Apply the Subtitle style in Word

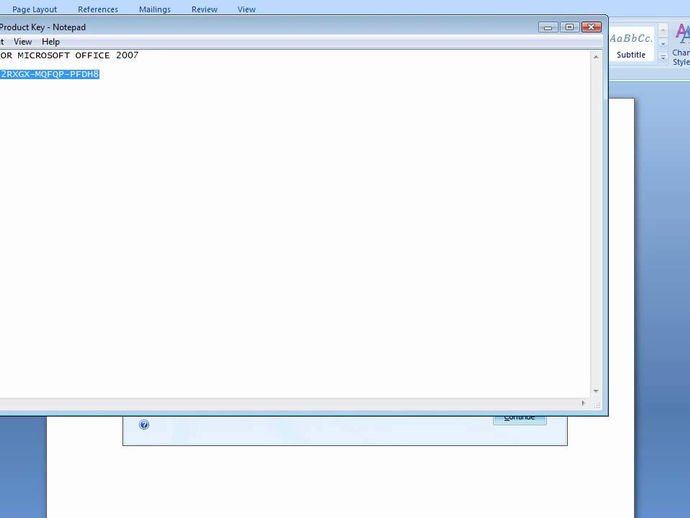(631, 46)
